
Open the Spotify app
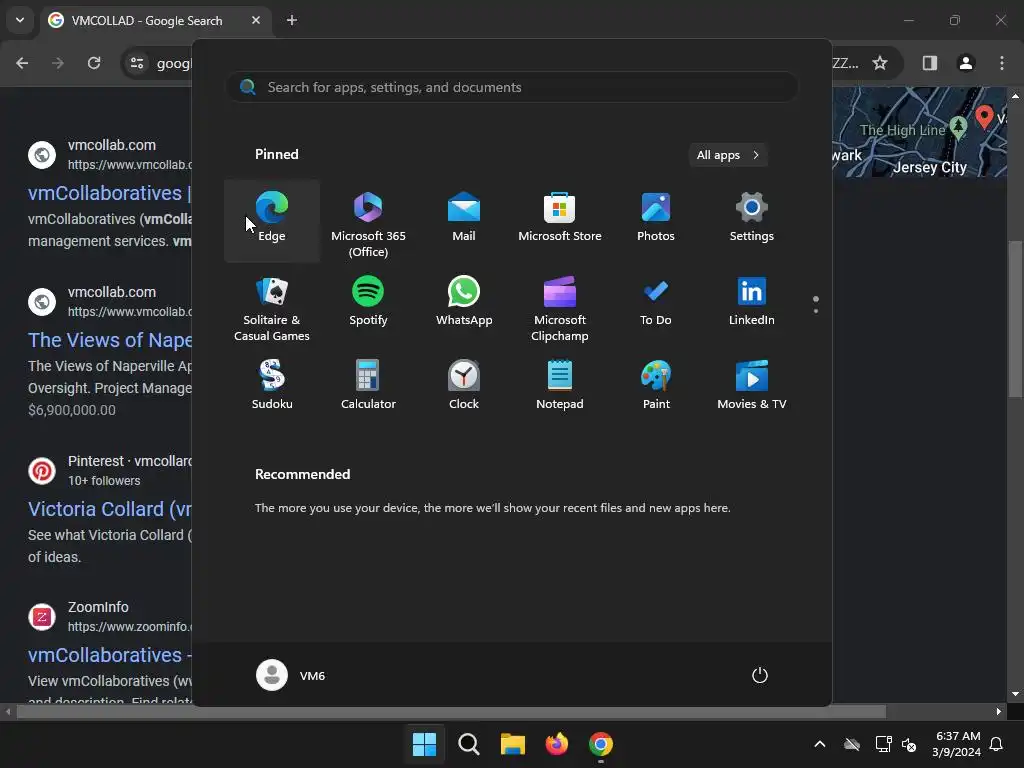368,304
